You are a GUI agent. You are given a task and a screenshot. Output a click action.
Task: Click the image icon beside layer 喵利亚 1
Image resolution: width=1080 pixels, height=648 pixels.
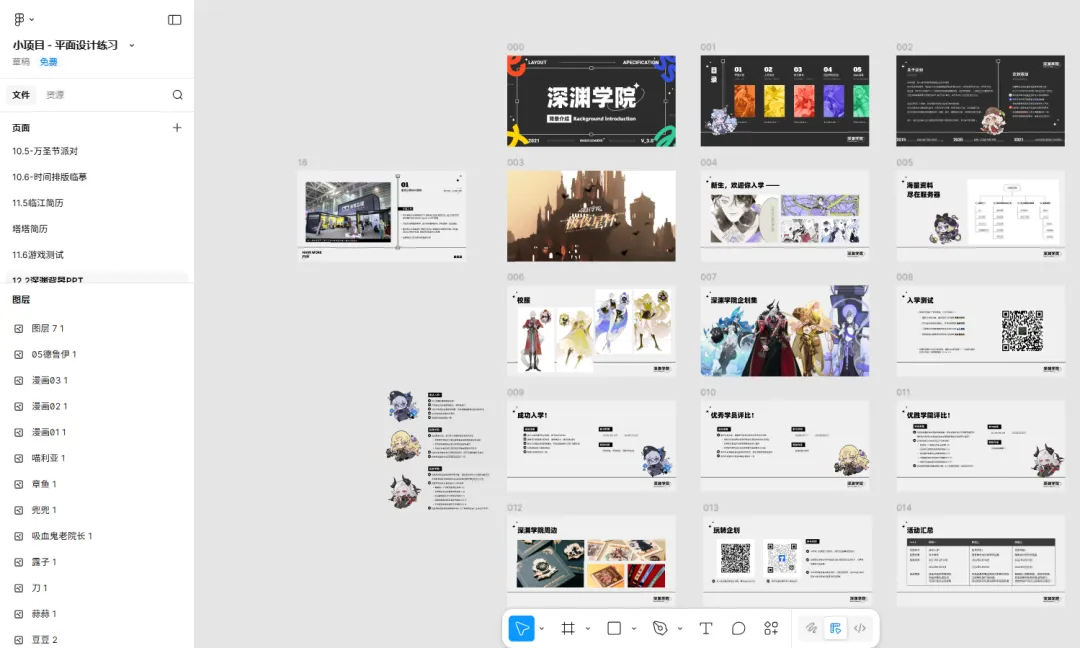click(19, 458)
